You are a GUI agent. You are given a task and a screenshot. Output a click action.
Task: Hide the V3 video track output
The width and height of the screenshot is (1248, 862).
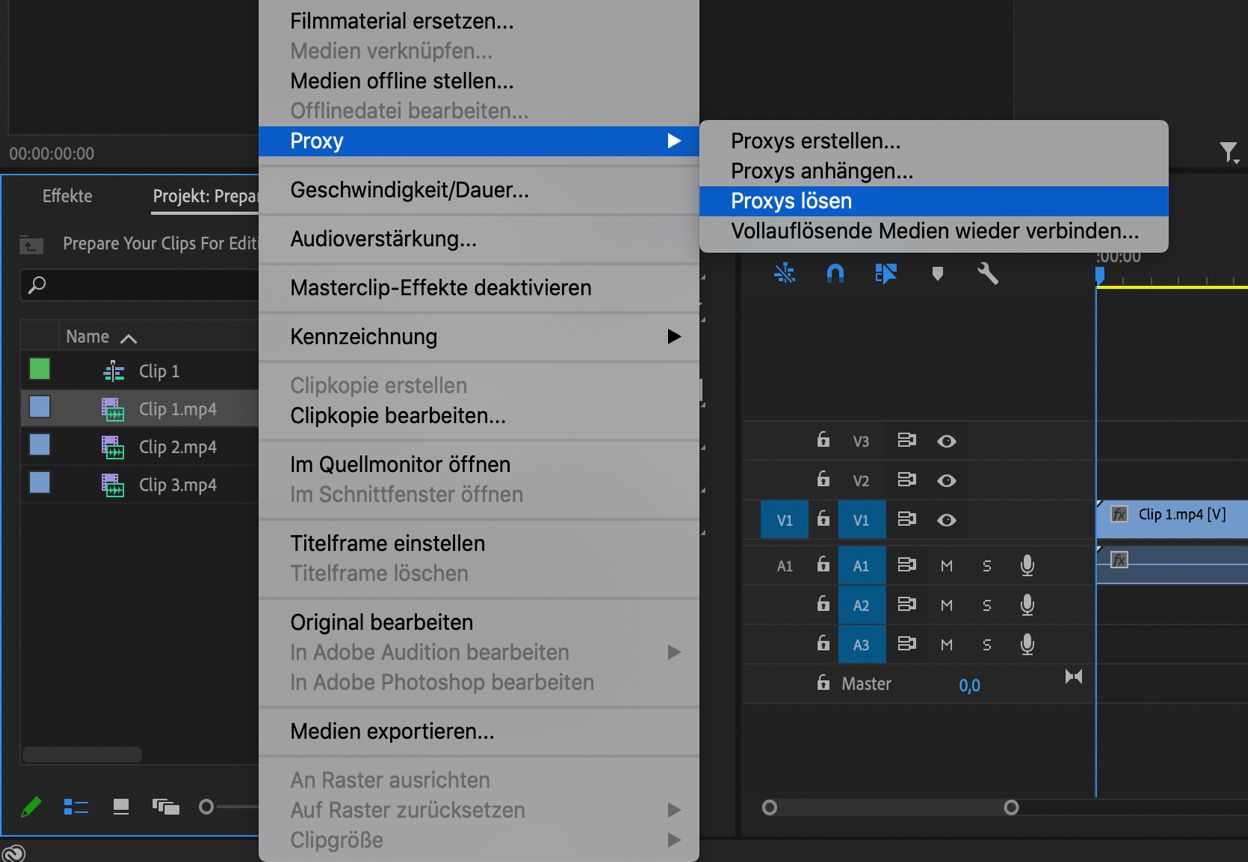click(x=946, y=441)
